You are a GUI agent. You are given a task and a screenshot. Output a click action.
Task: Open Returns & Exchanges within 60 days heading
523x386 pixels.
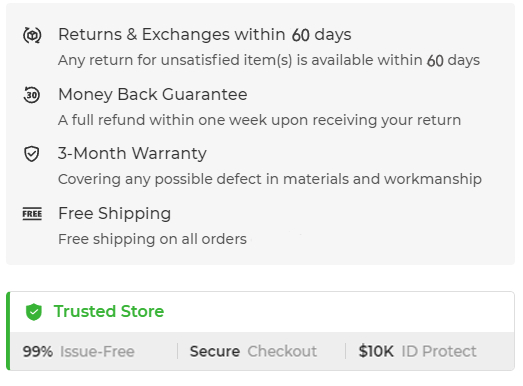205,34
